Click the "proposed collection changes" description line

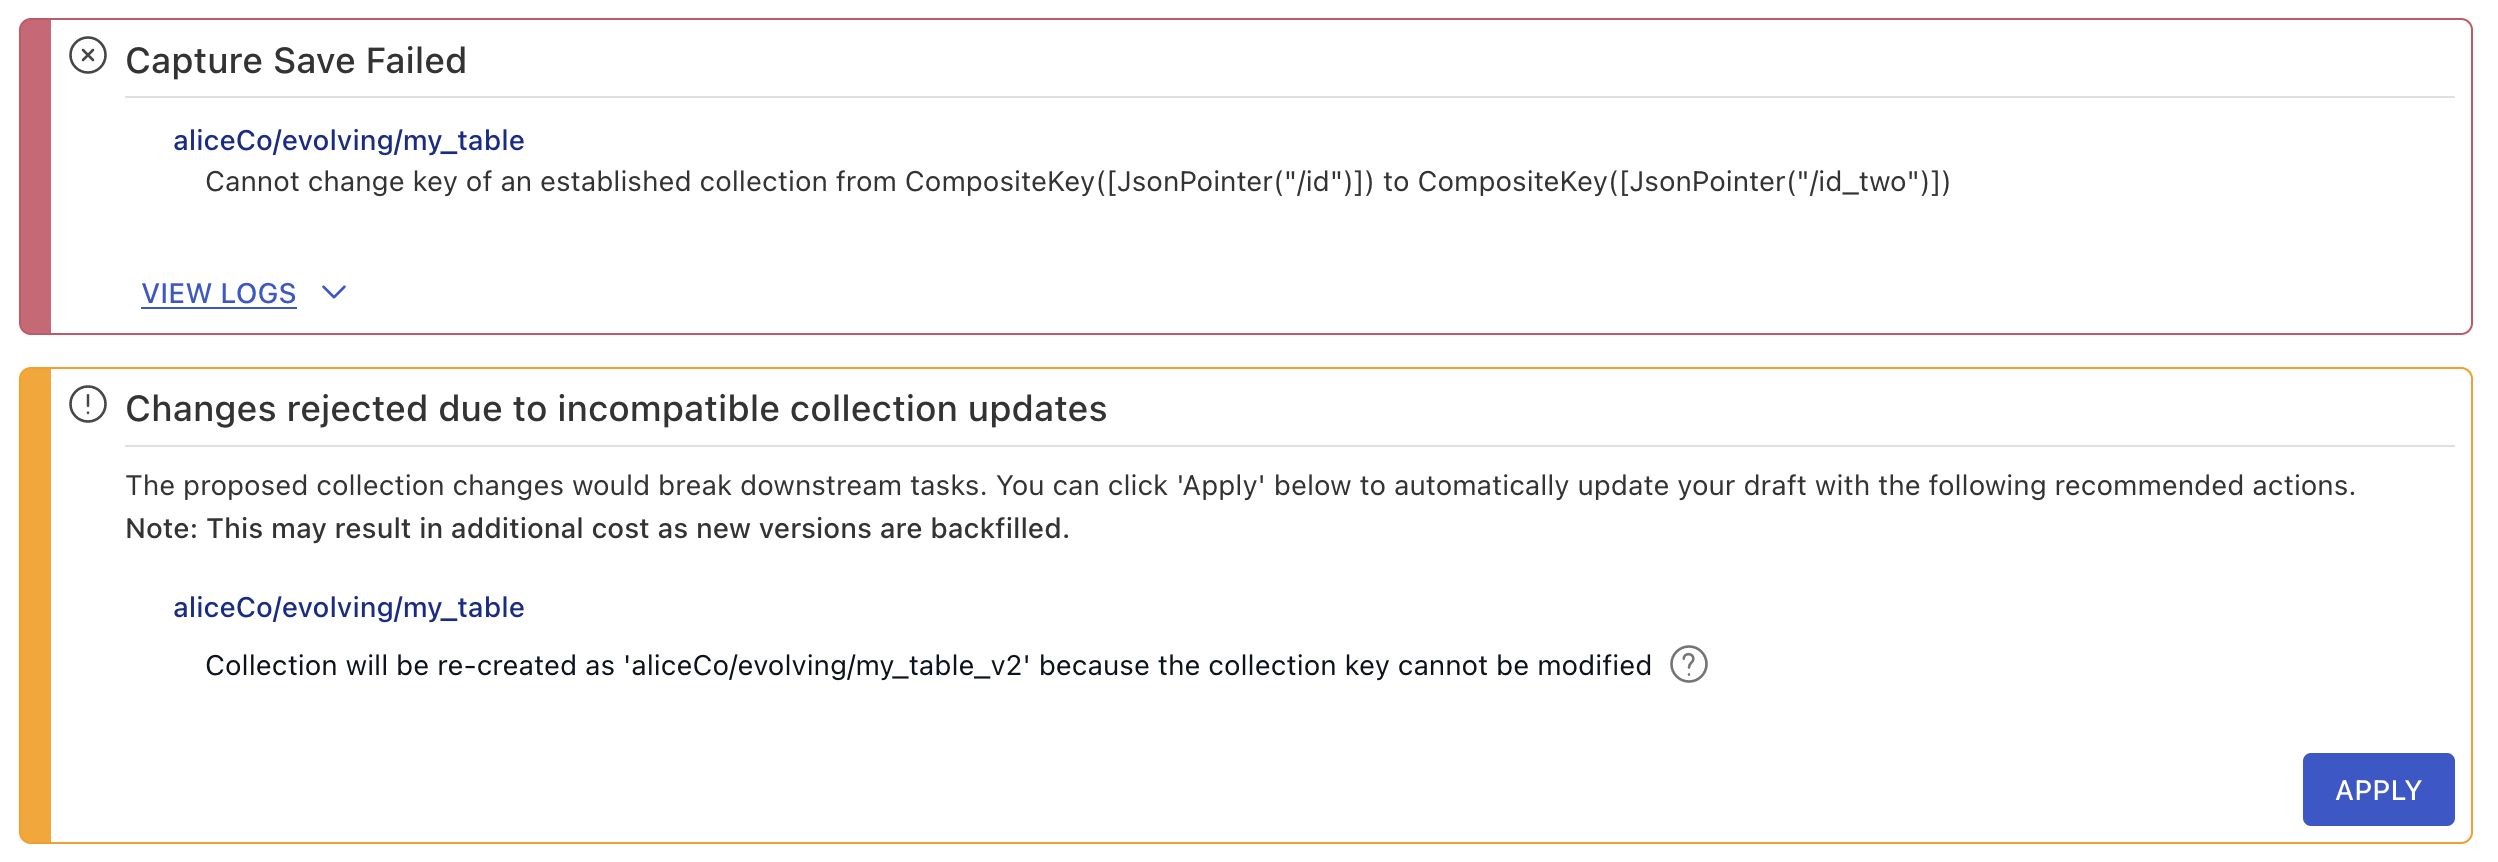click(x=1240, y=486)
